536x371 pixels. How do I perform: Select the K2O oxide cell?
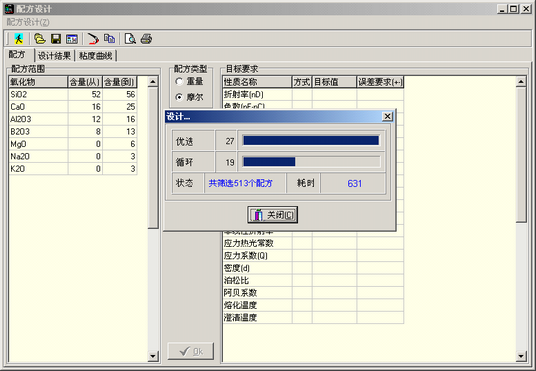pos(38,169)
